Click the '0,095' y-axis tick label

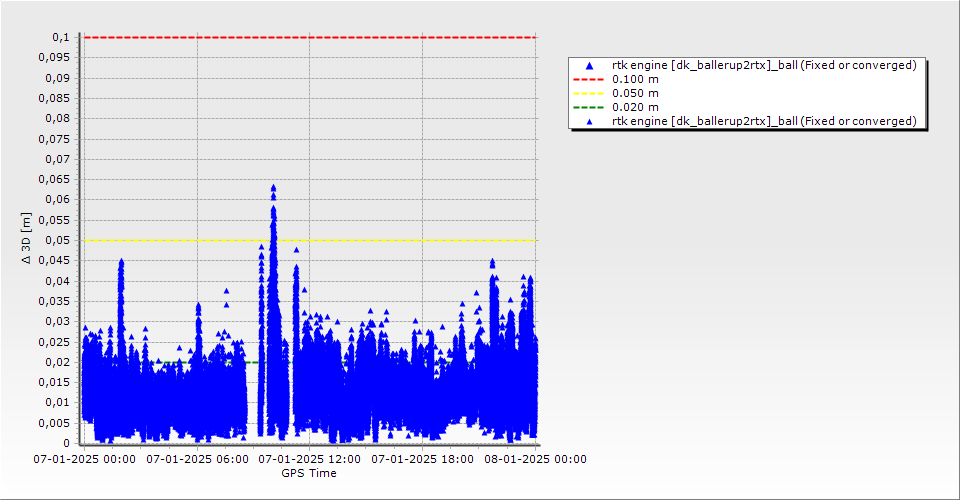[x=54, y=58]
